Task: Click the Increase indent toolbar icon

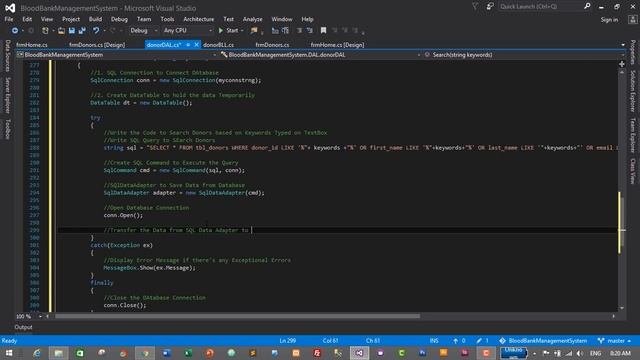Action: pyautogui.click(x=309, y=31)
